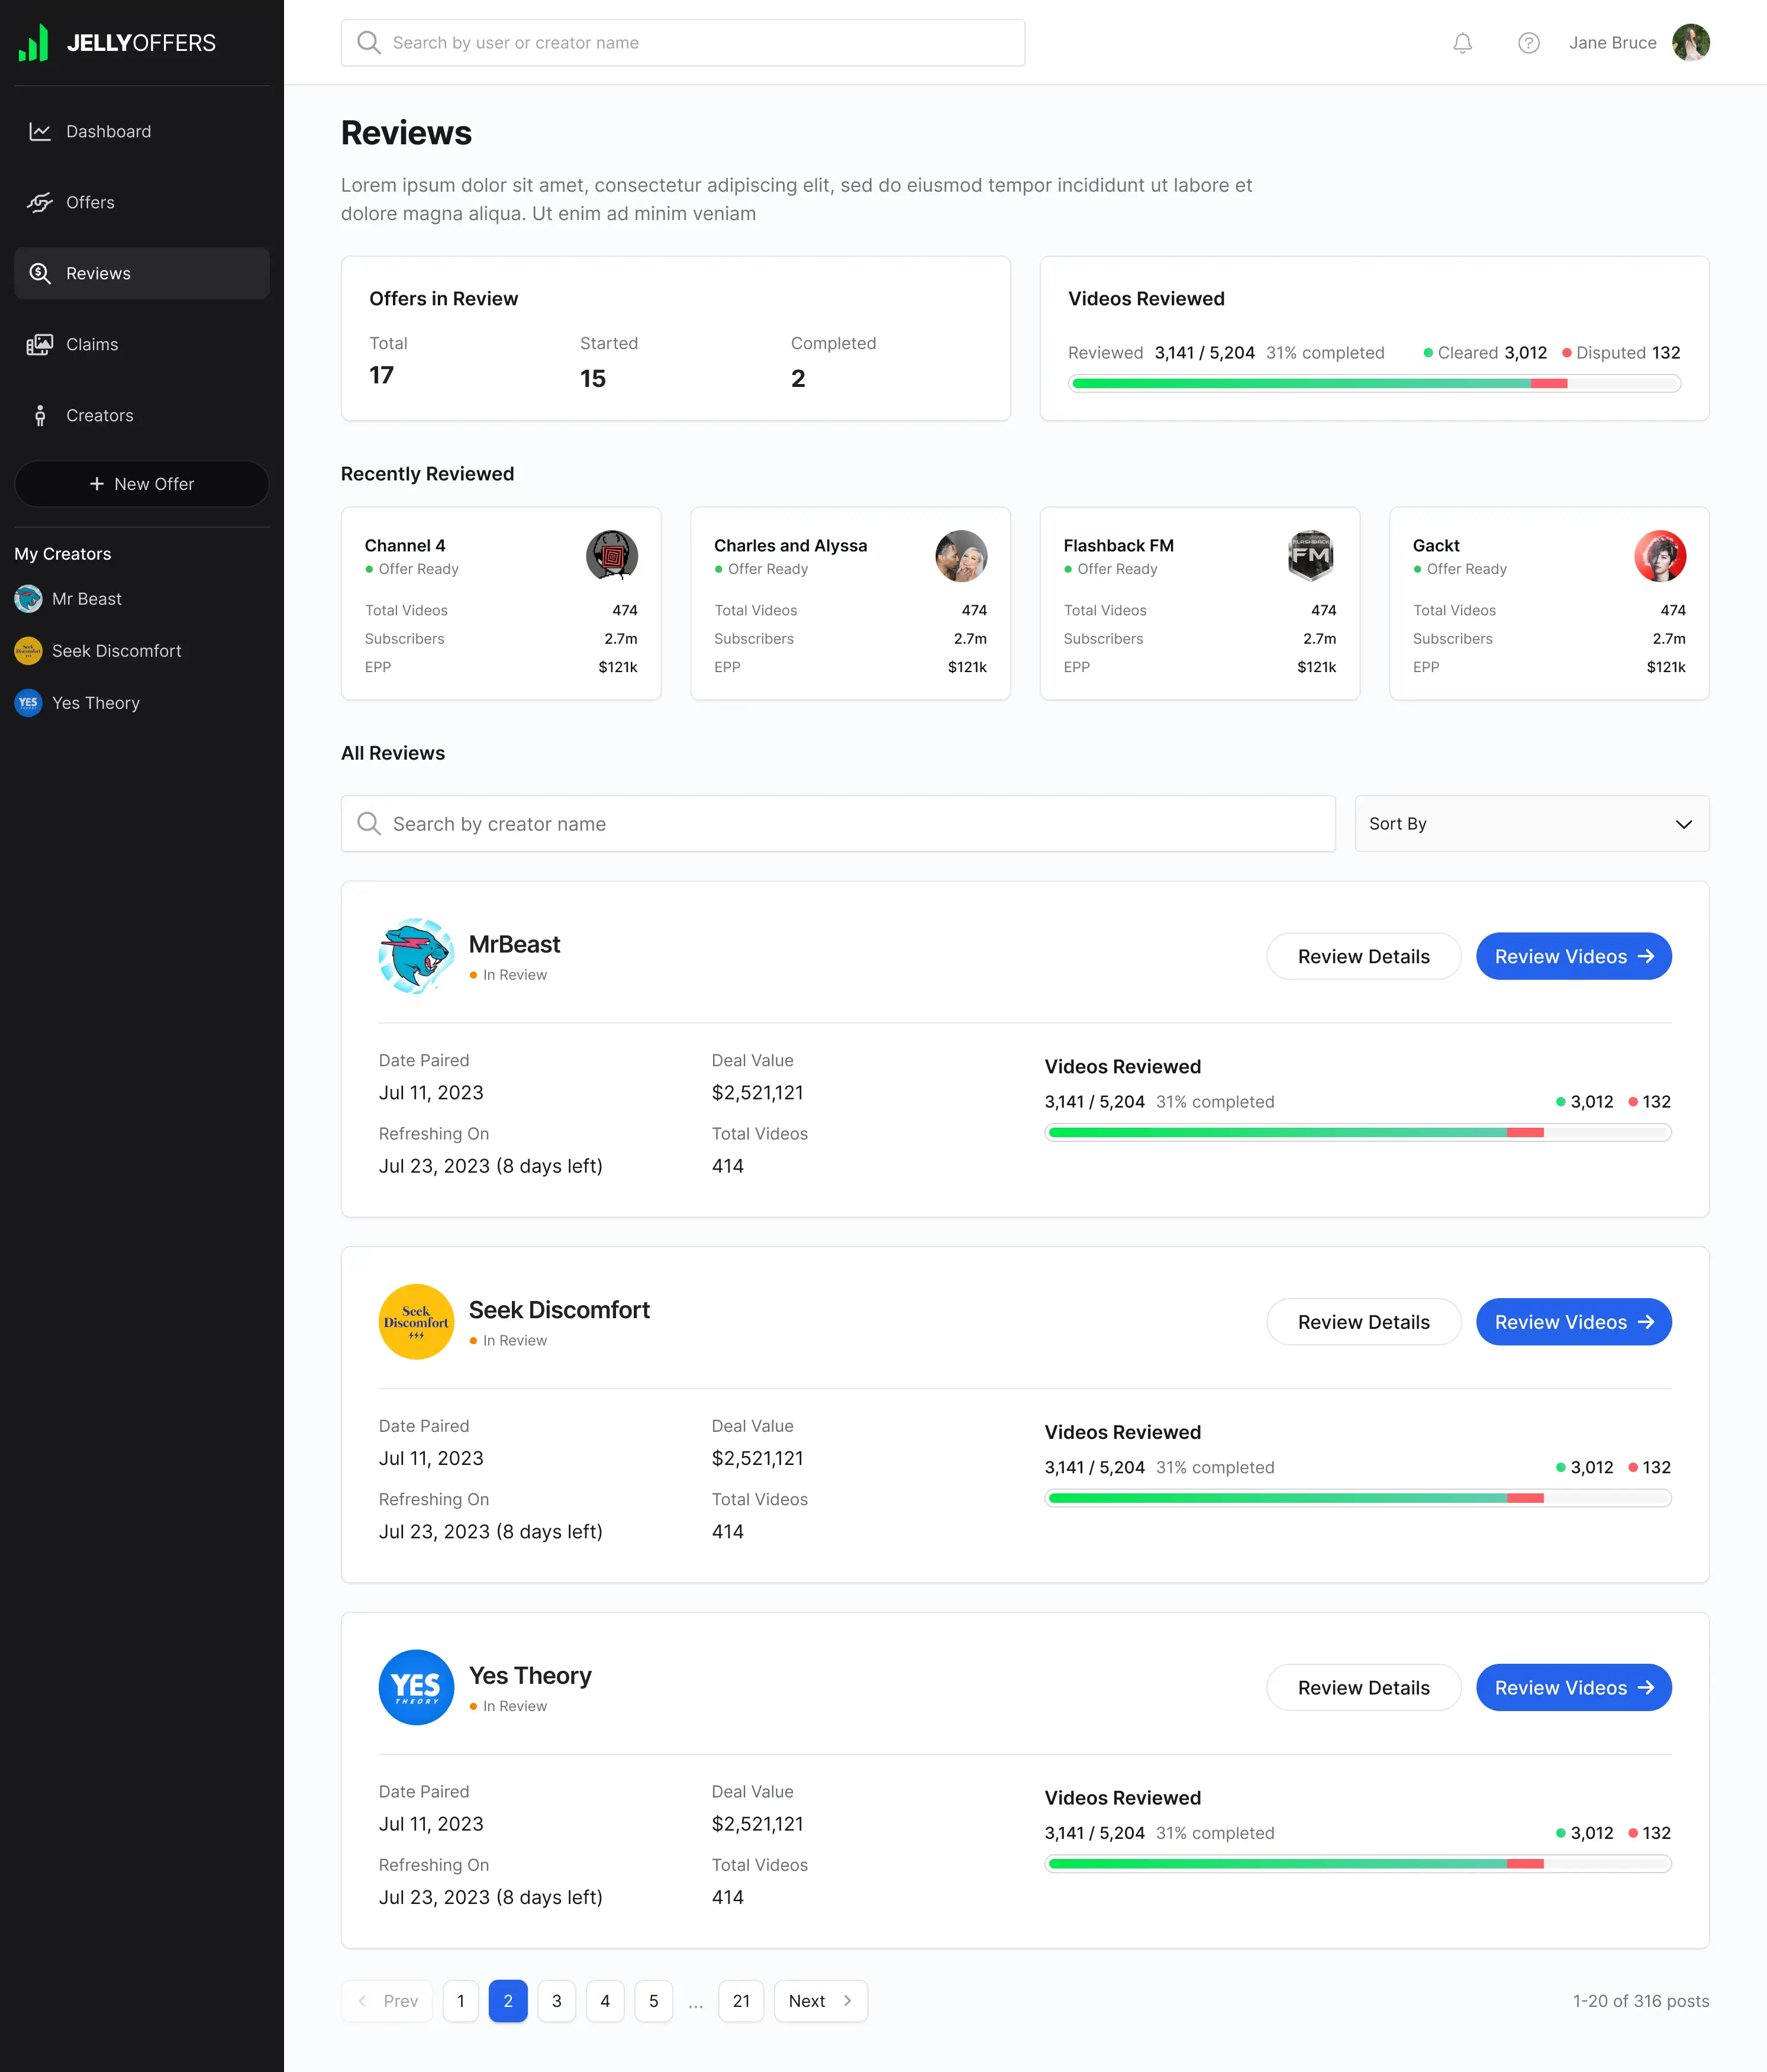The image size is (1767, 2072).
Task: Click the Flashback FM avatar
Action: pyautogui.click(x=1311, y=556)
